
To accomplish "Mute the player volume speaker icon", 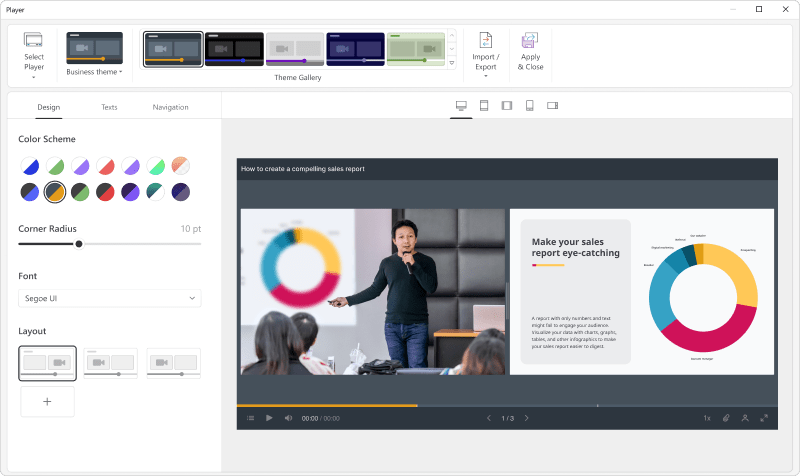I will [288, 418].
